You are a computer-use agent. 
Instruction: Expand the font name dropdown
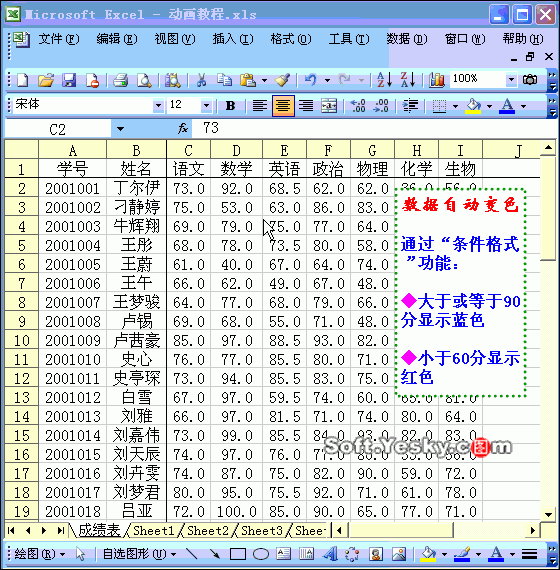tap(158, 105)
